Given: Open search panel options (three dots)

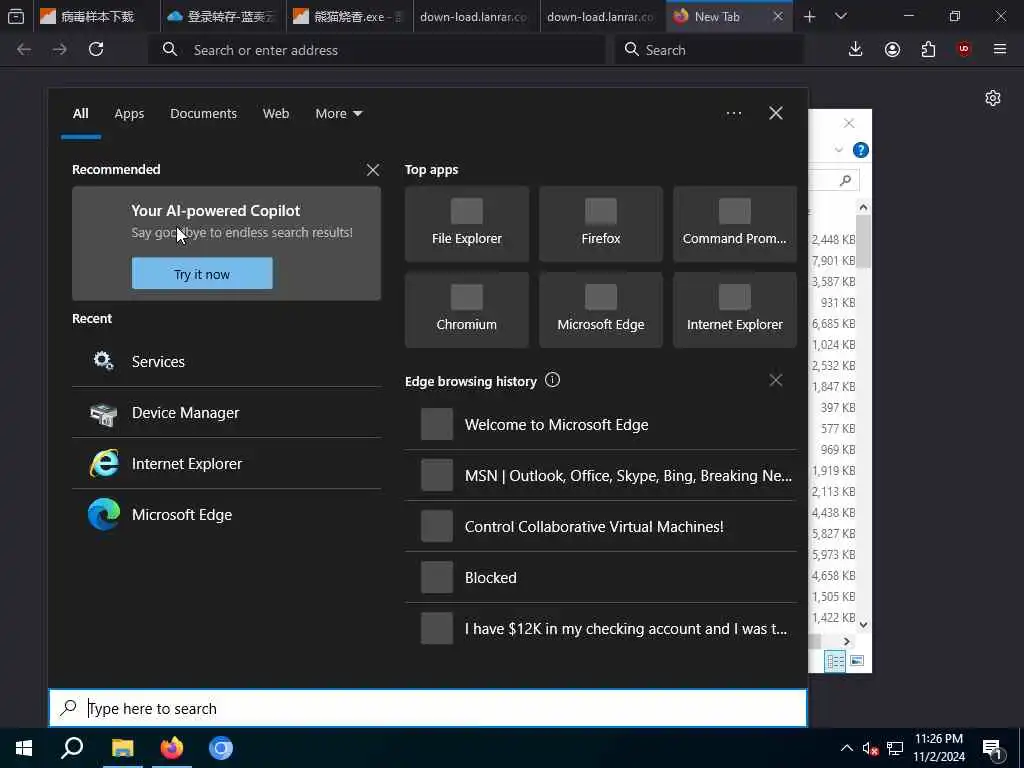Looking at the screenshot, I should [x=733, y=114].
